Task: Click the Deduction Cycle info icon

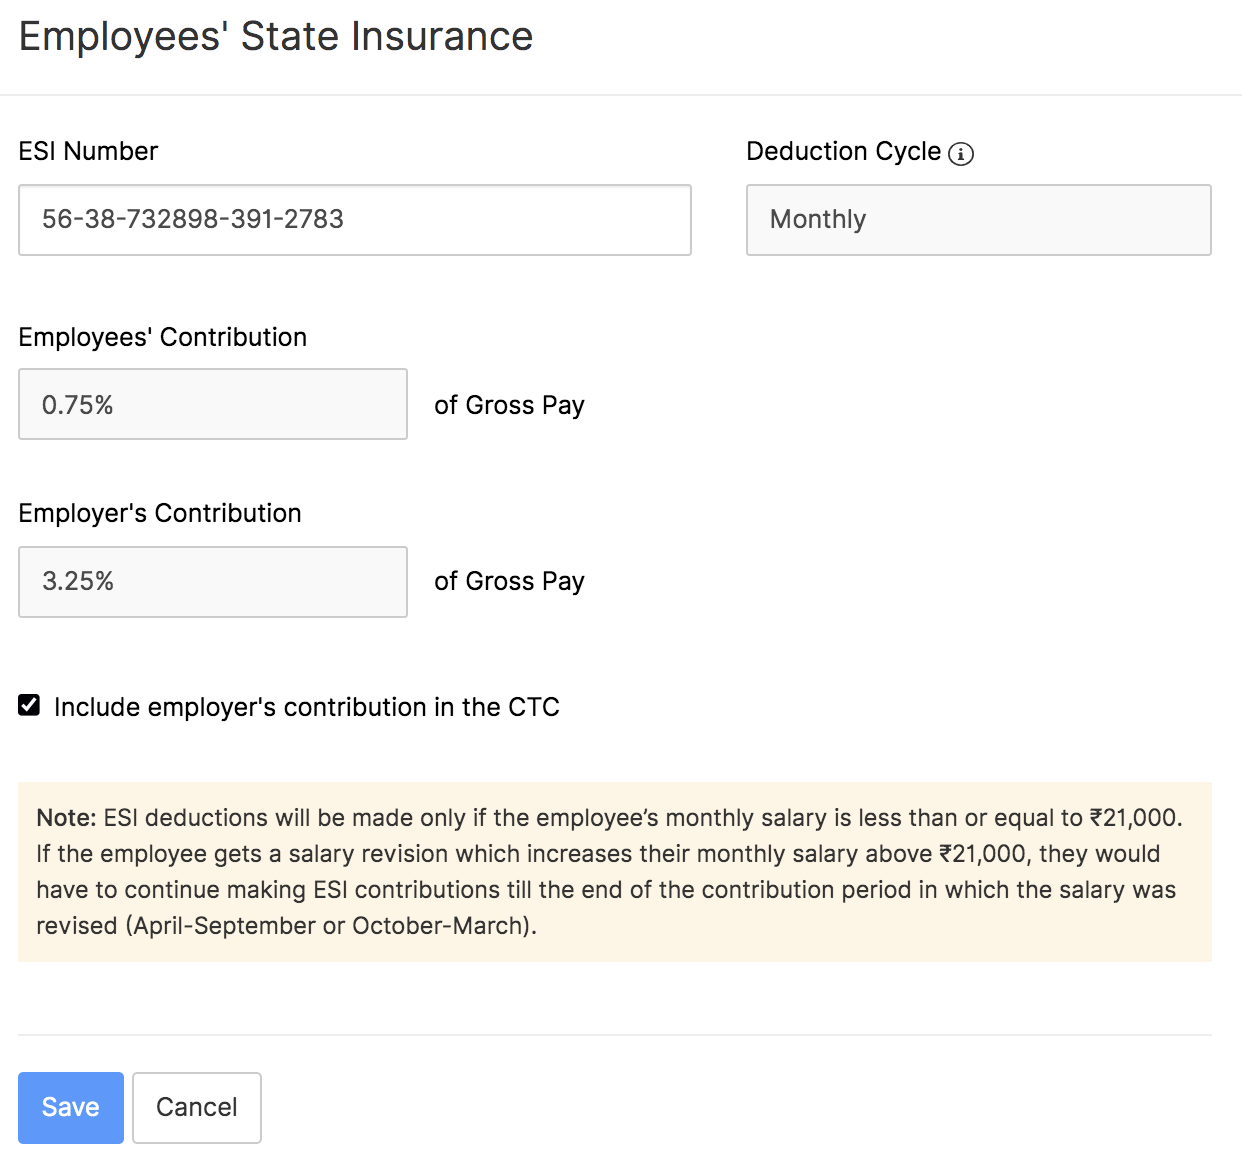Action: click(960, 153)
